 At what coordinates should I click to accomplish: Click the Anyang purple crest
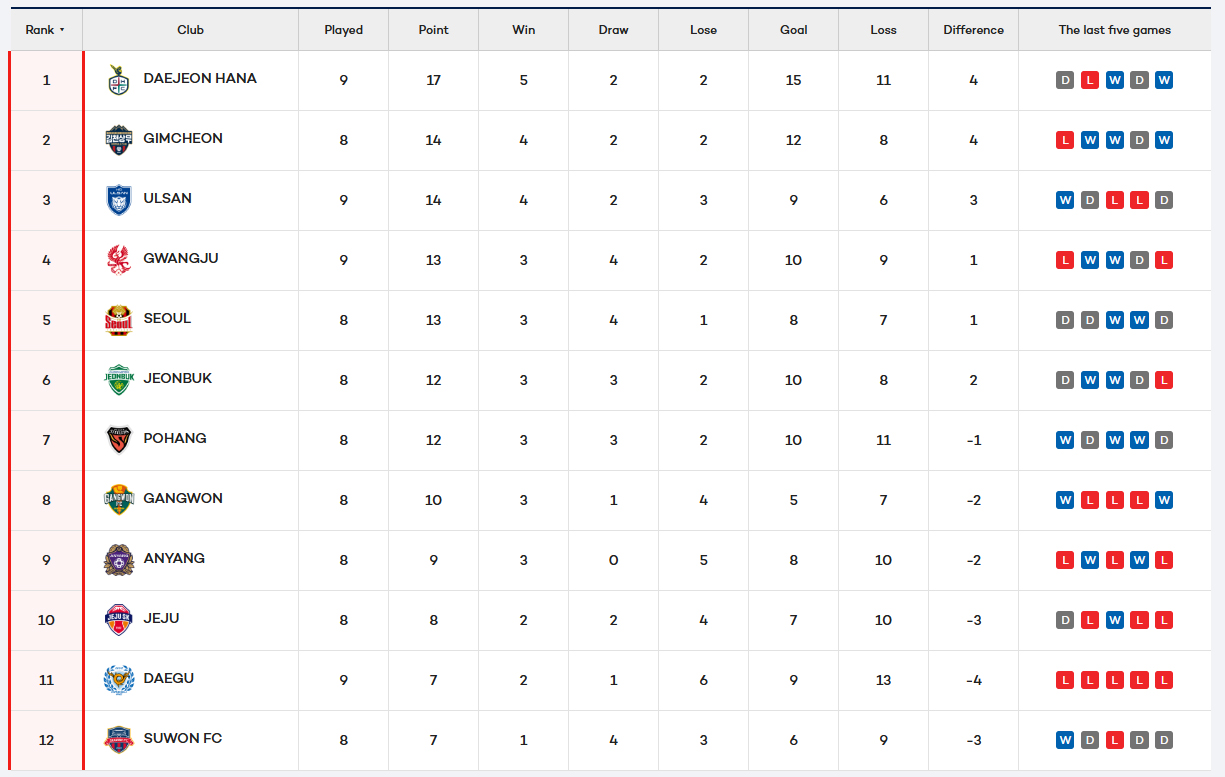[x=118, y=560]
